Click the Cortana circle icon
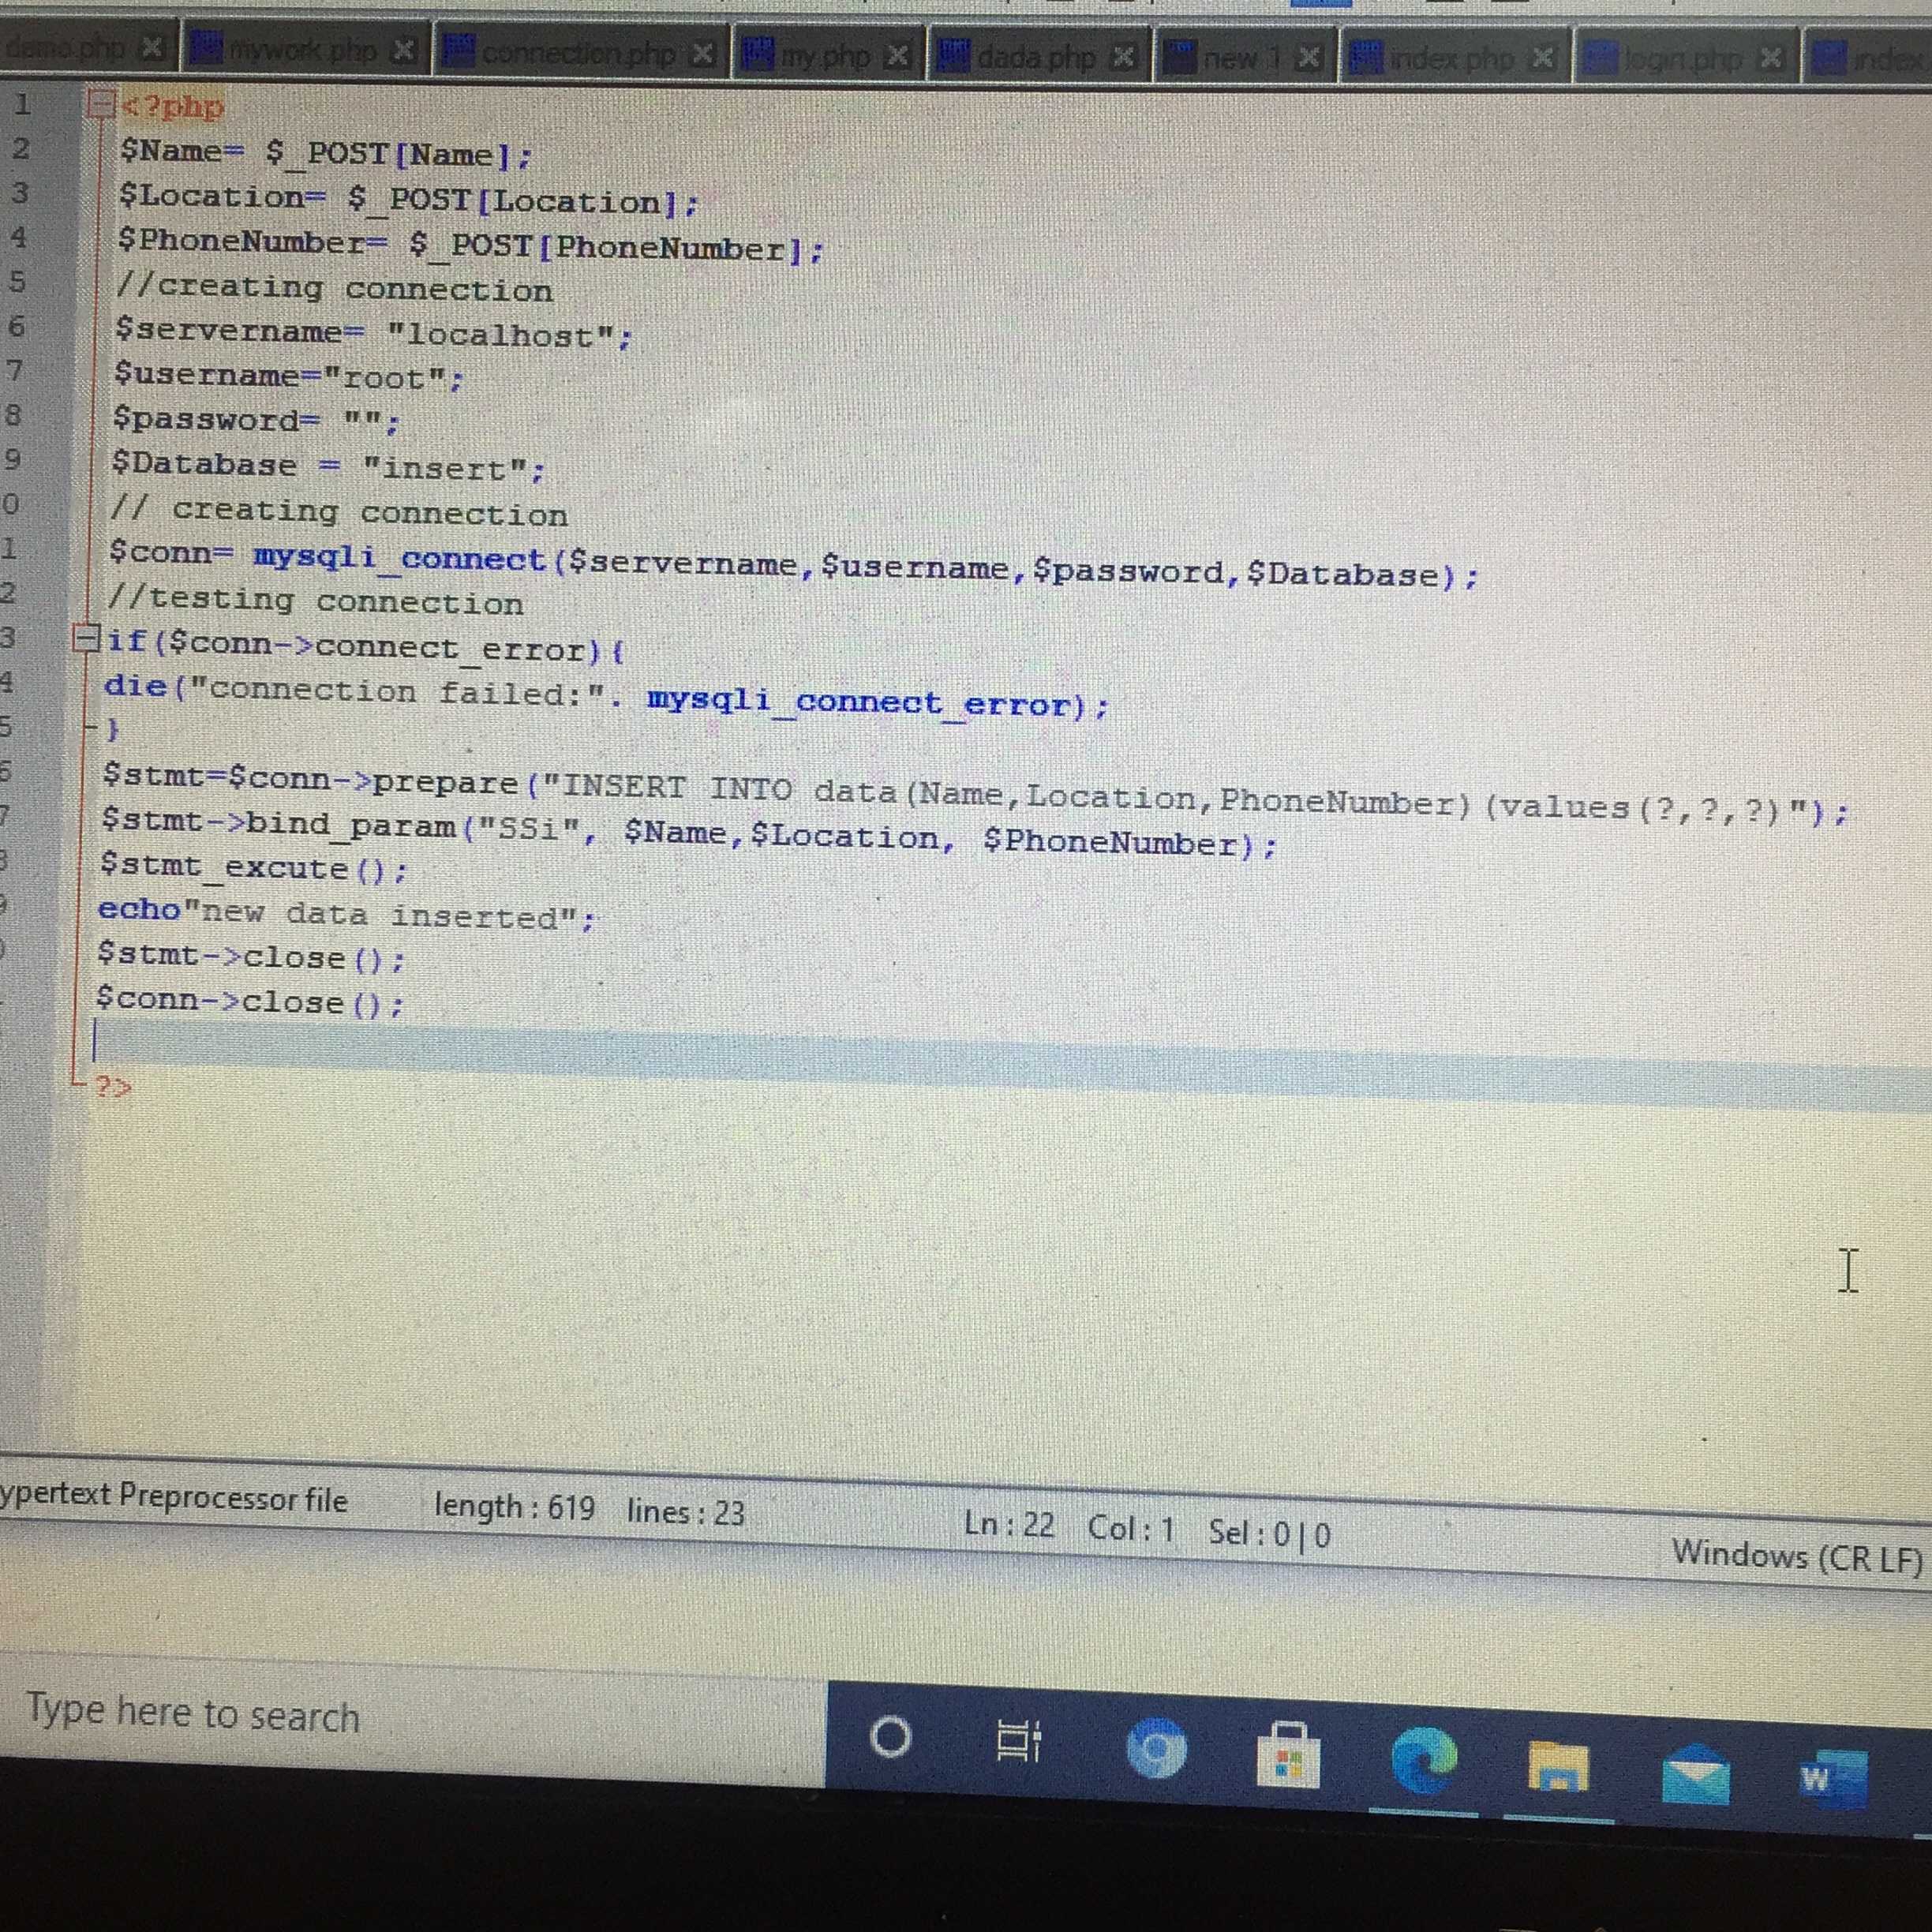This screenshot has width=1932, height=1932. [x=891, y=1737]
